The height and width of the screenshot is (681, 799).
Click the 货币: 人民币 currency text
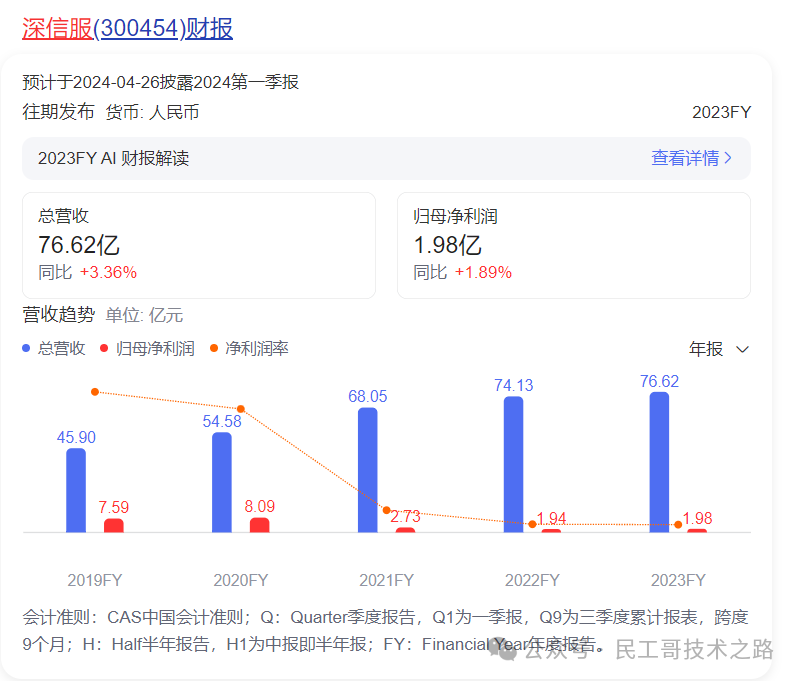(152, 112)
